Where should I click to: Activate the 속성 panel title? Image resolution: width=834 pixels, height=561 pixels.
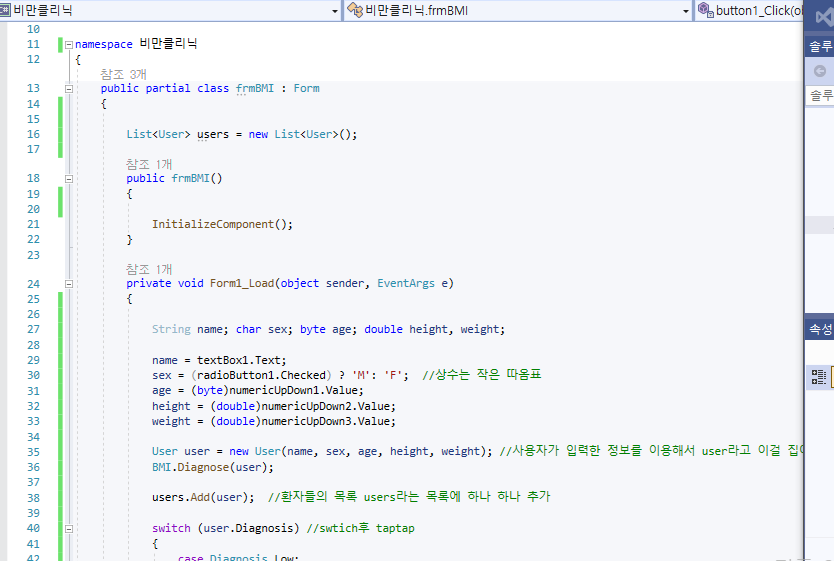click(x=820, y=329)
